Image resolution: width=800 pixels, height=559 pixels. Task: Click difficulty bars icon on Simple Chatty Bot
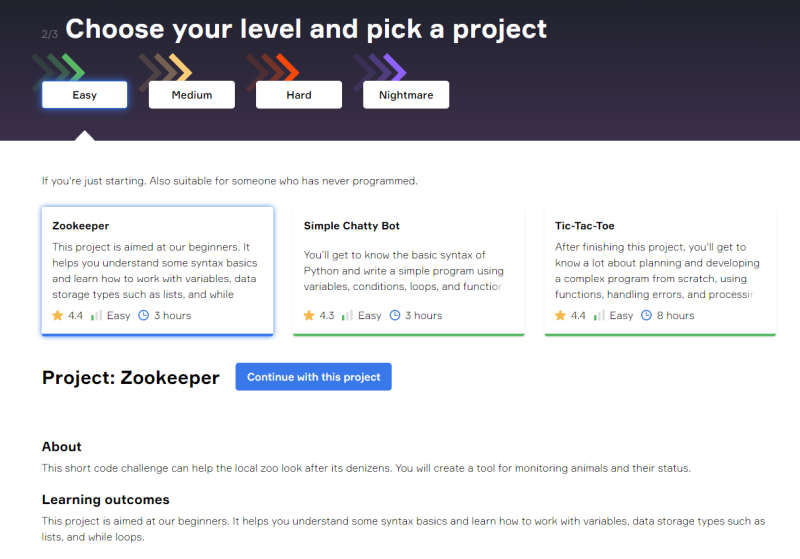coord(347,315)
